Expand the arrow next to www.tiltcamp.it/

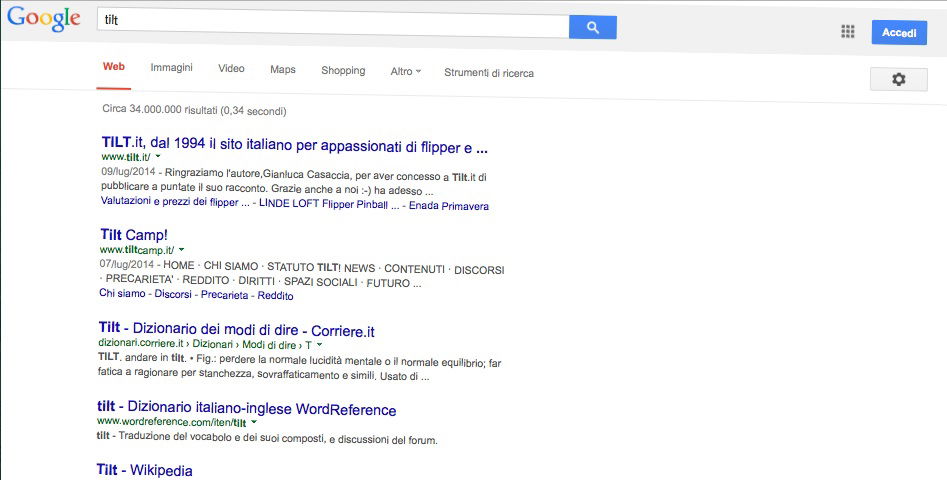tap(181, 250)
